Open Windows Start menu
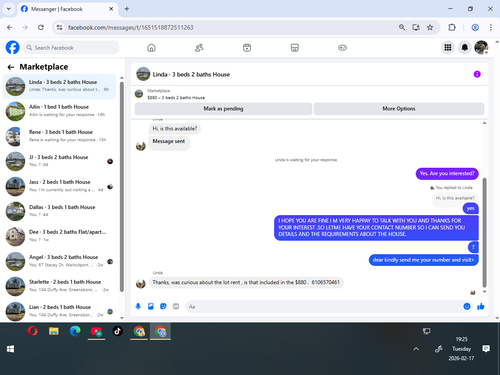This screenshot has width=500, height=375. tap(10, 349)
